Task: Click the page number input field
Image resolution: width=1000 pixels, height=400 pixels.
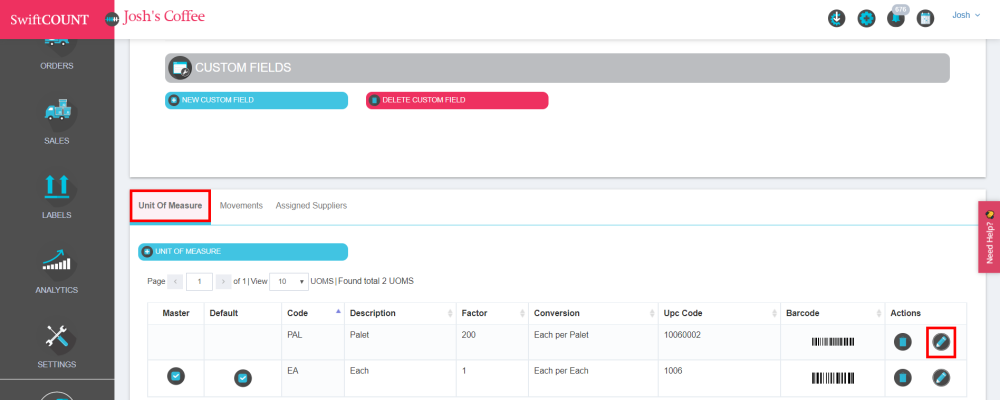Action: pos(199,282)
